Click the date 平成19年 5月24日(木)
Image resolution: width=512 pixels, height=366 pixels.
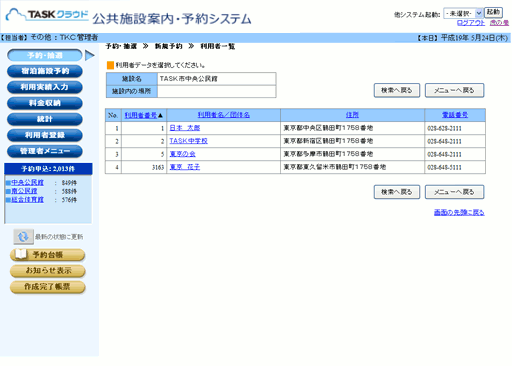(x=474, y=38)
